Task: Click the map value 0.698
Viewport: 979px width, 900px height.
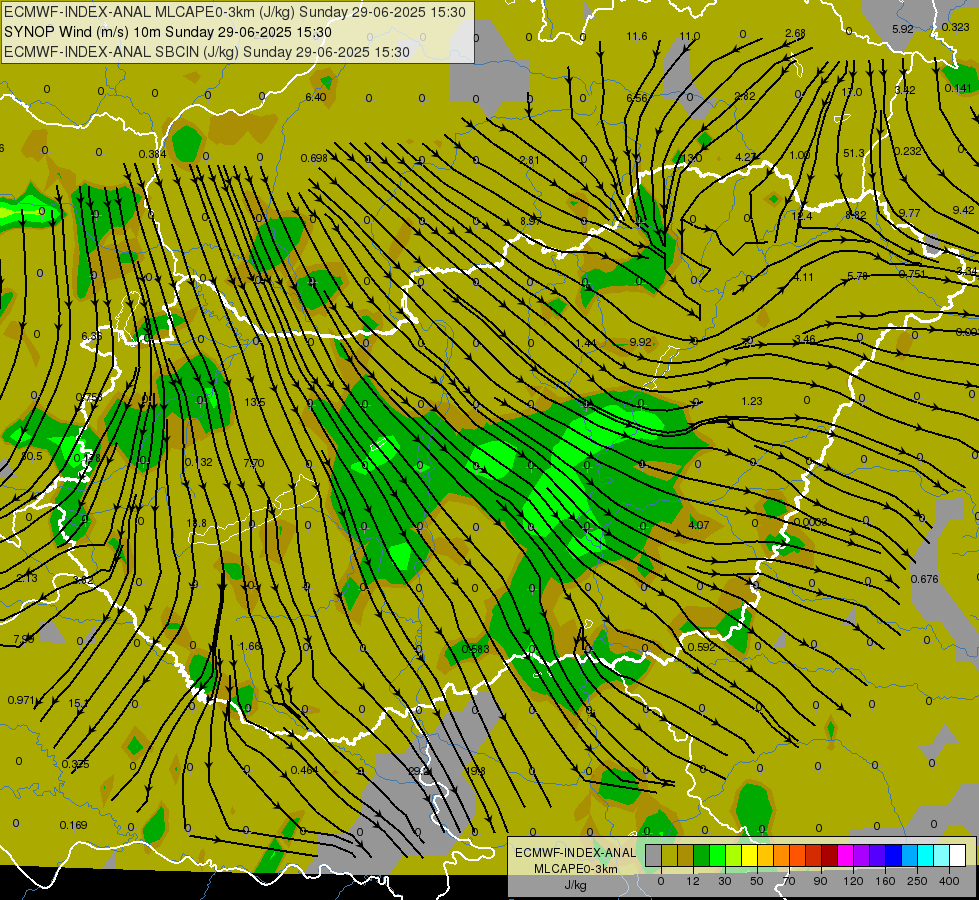Action: pyautogui.click(x=314, y=158)
